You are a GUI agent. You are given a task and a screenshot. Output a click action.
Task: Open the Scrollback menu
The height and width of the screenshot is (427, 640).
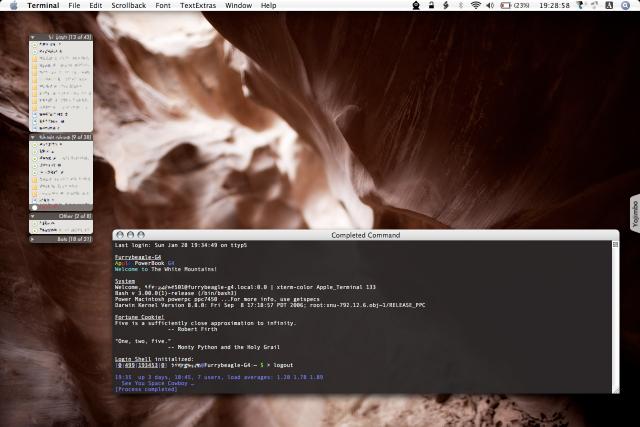pyautogui.click(x=127, y=5)
